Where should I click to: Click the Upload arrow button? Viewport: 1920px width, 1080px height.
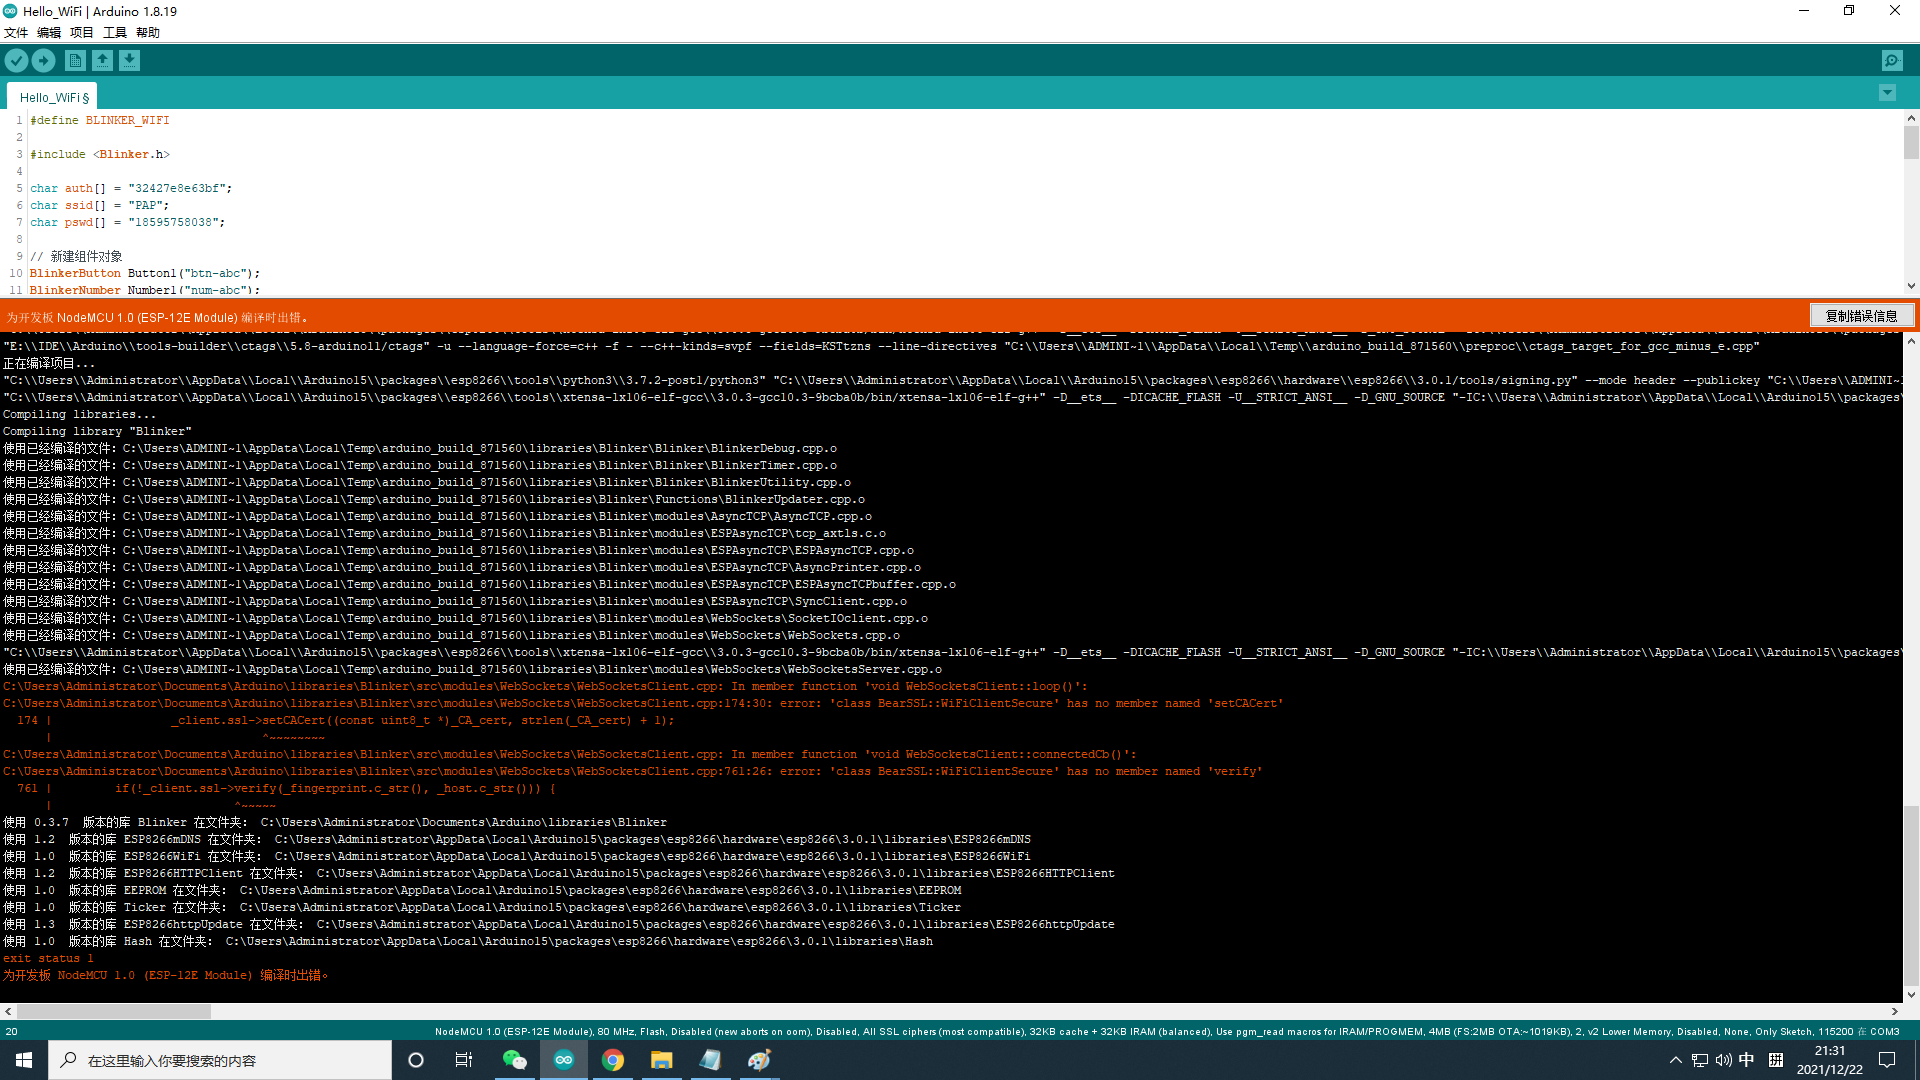click(x=44, y=61)
